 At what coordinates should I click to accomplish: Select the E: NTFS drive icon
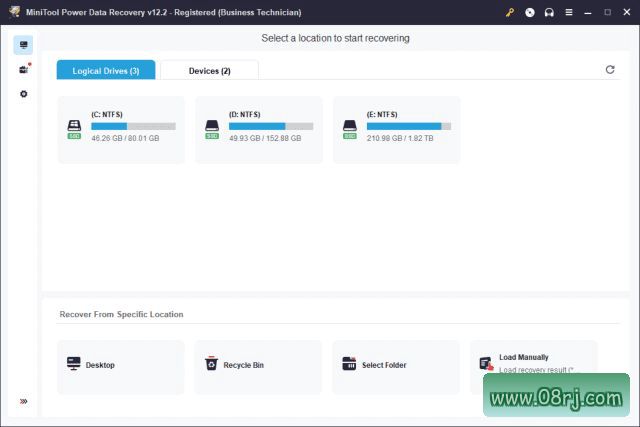tap(350, 129)
